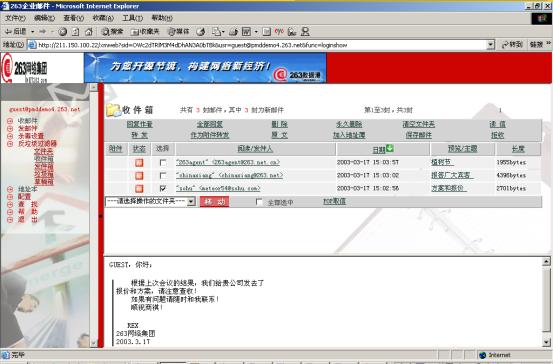
Task: Open the Favorites (收藏夹) toolbar button
Action: click(x=145, y=32)
